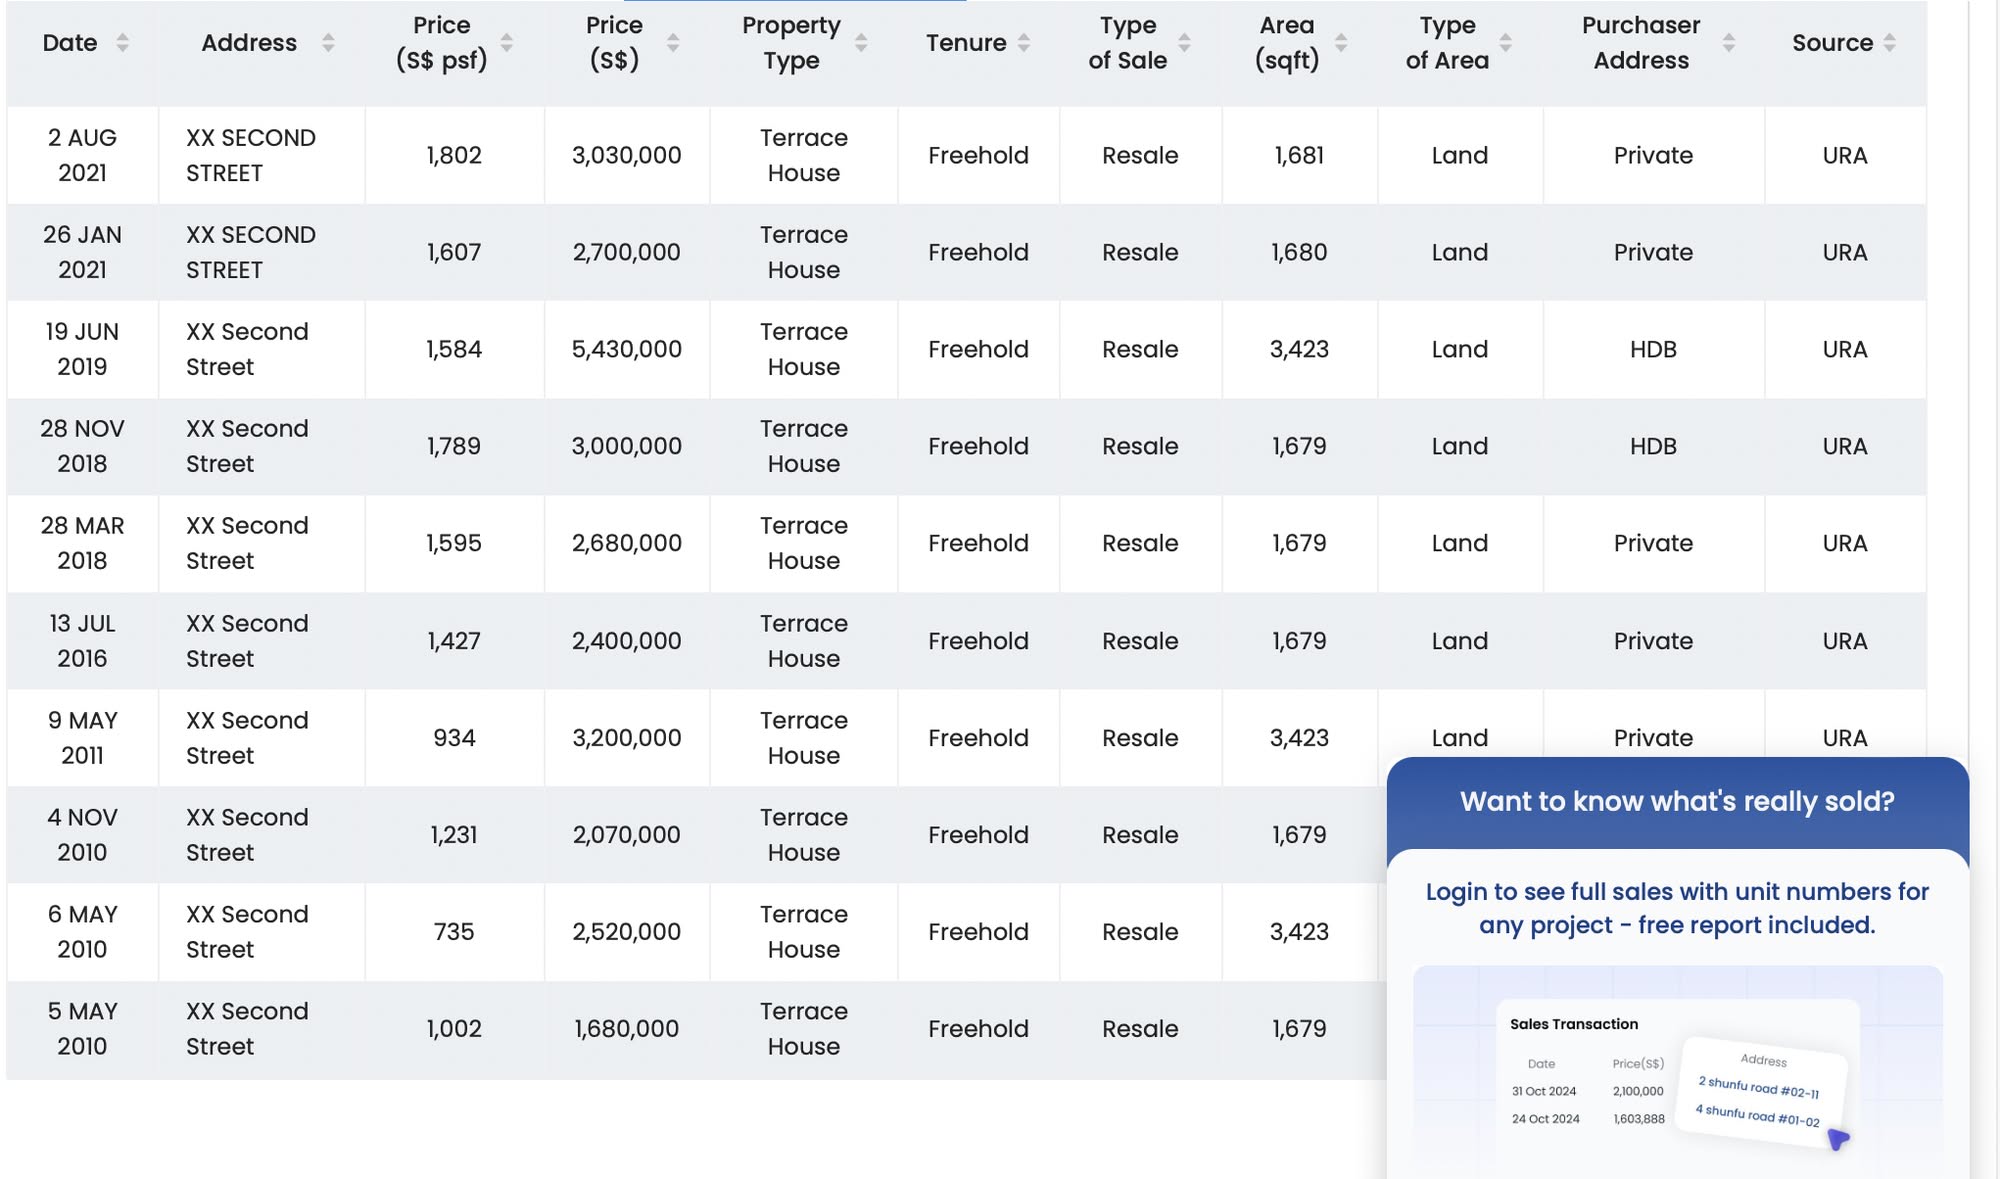
Task: Click the 1,427 psf value
Action: pyautogui.click(x=454, y=641)
